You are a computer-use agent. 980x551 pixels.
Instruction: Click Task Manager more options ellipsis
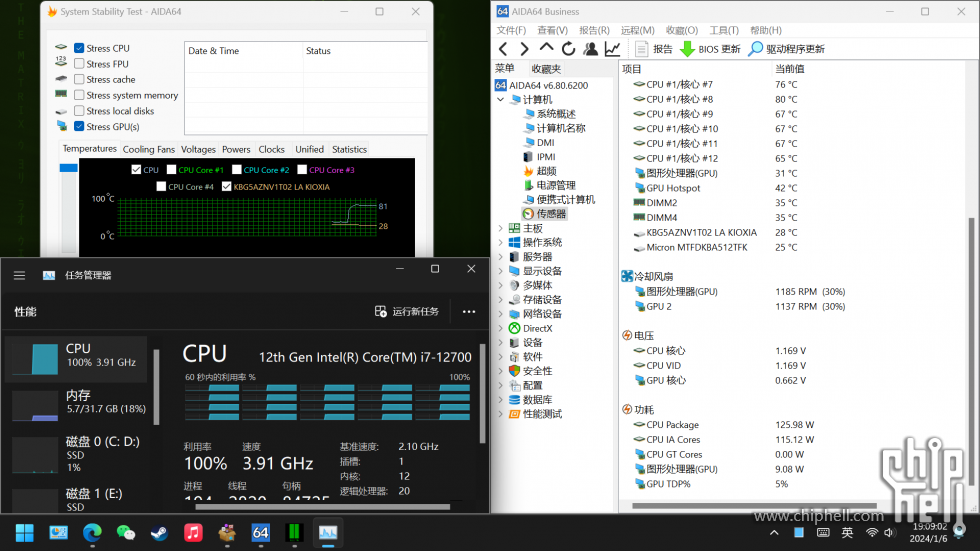pos(469,312)
